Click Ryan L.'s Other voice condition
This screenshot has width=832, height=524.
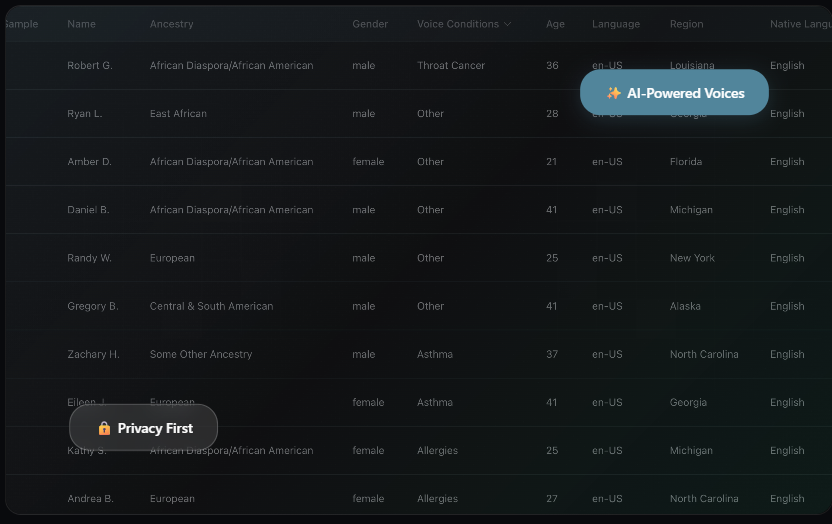click(x=430, y=113)
